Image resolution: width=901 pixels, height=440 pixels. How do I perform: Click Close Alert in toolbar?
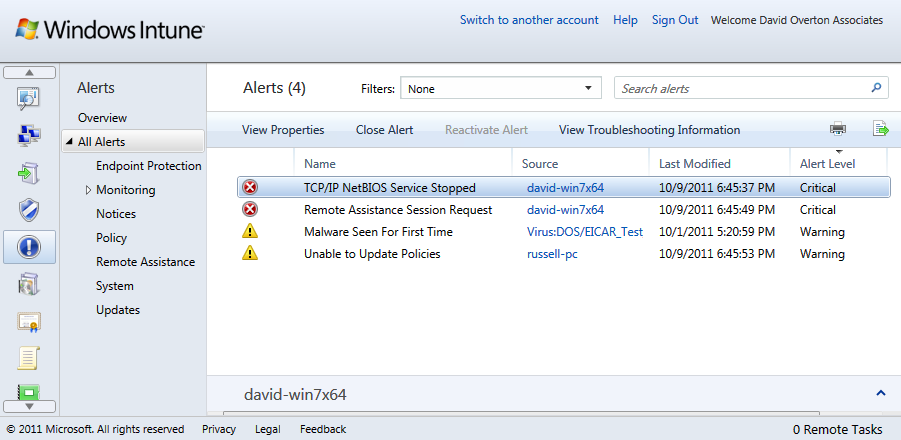click(384, 130)
